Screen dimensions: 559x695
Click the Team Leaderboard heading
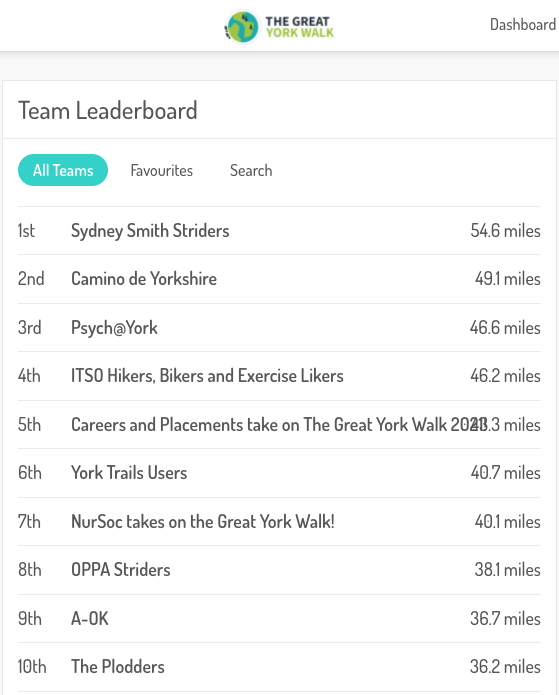108,110
